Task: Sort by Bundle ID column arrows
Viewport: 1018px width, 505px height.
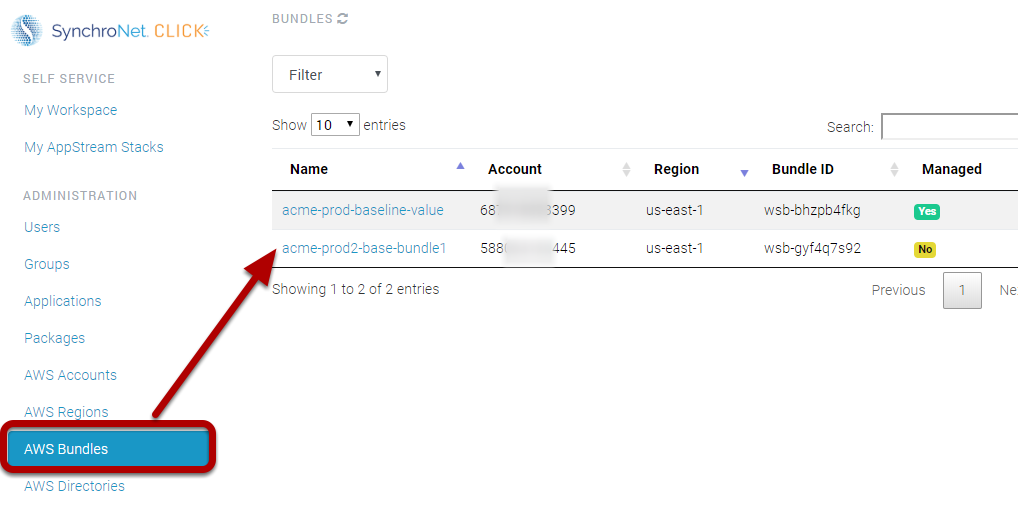Action: [x=895, y=169]
